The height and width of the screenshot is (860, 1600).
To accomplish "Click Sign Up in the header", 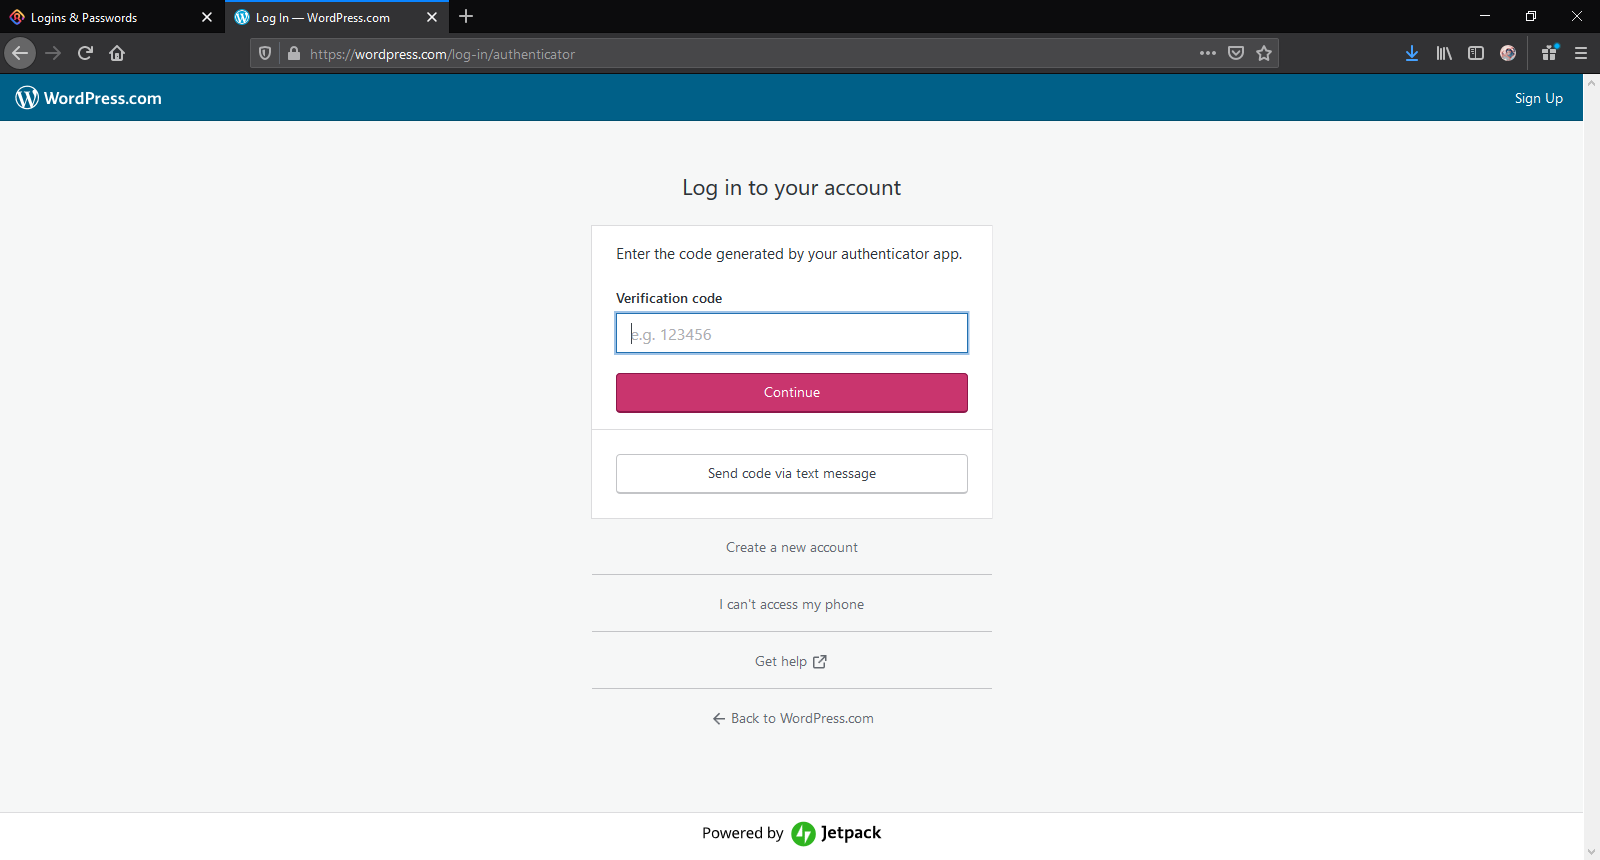I will [1538, 98].
